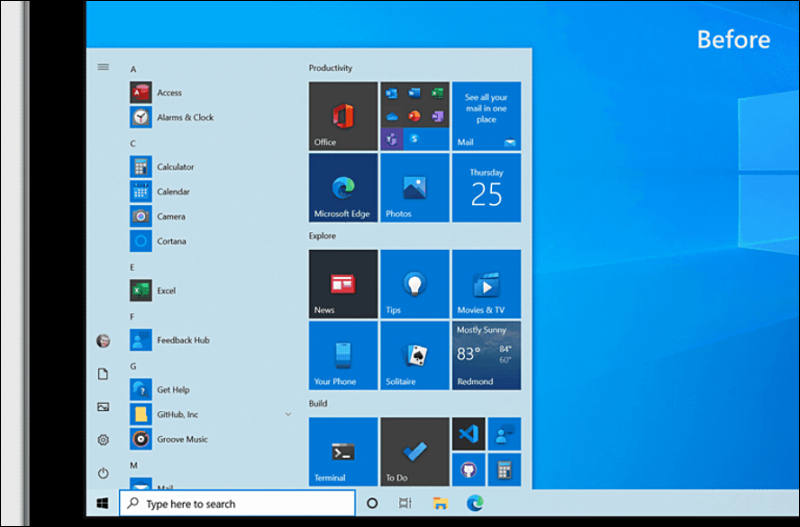Viewport: 800px width, 527px height.
Task: Open the GitHub small tile
Action: click(x=468, y=470)
